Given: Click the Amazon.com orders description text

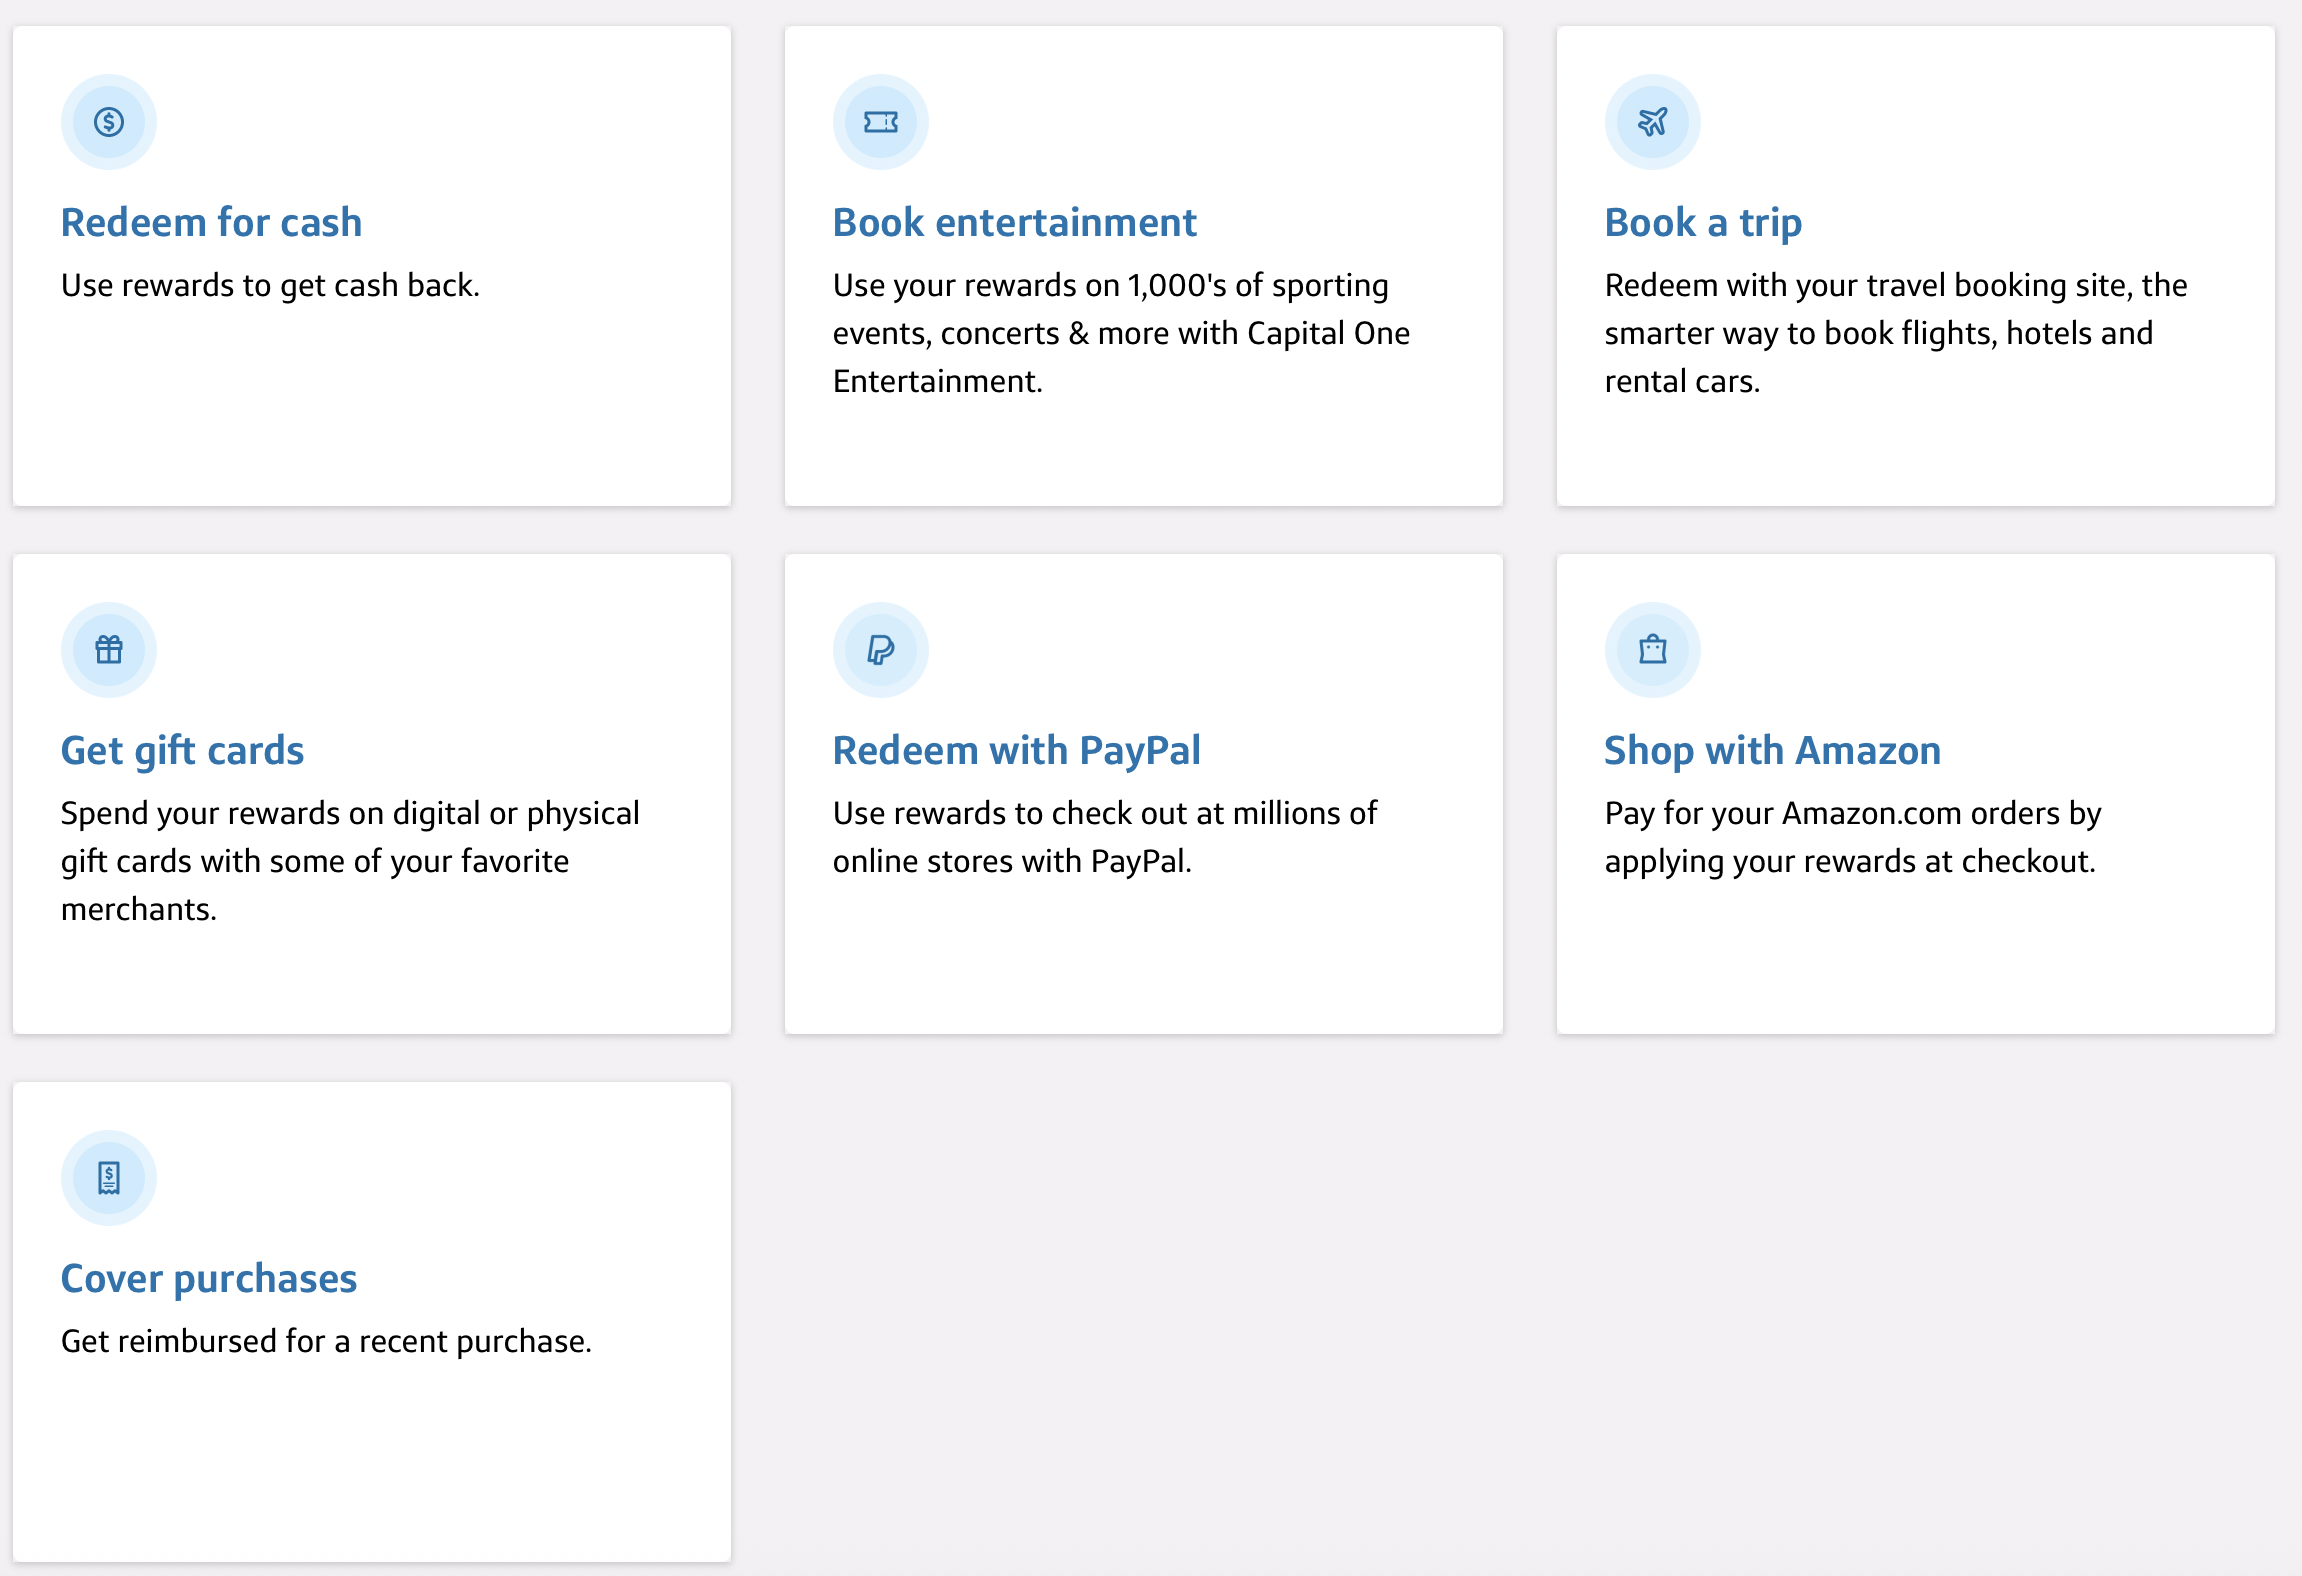Looking at the screenshot, I should (x=1853, y=837).
